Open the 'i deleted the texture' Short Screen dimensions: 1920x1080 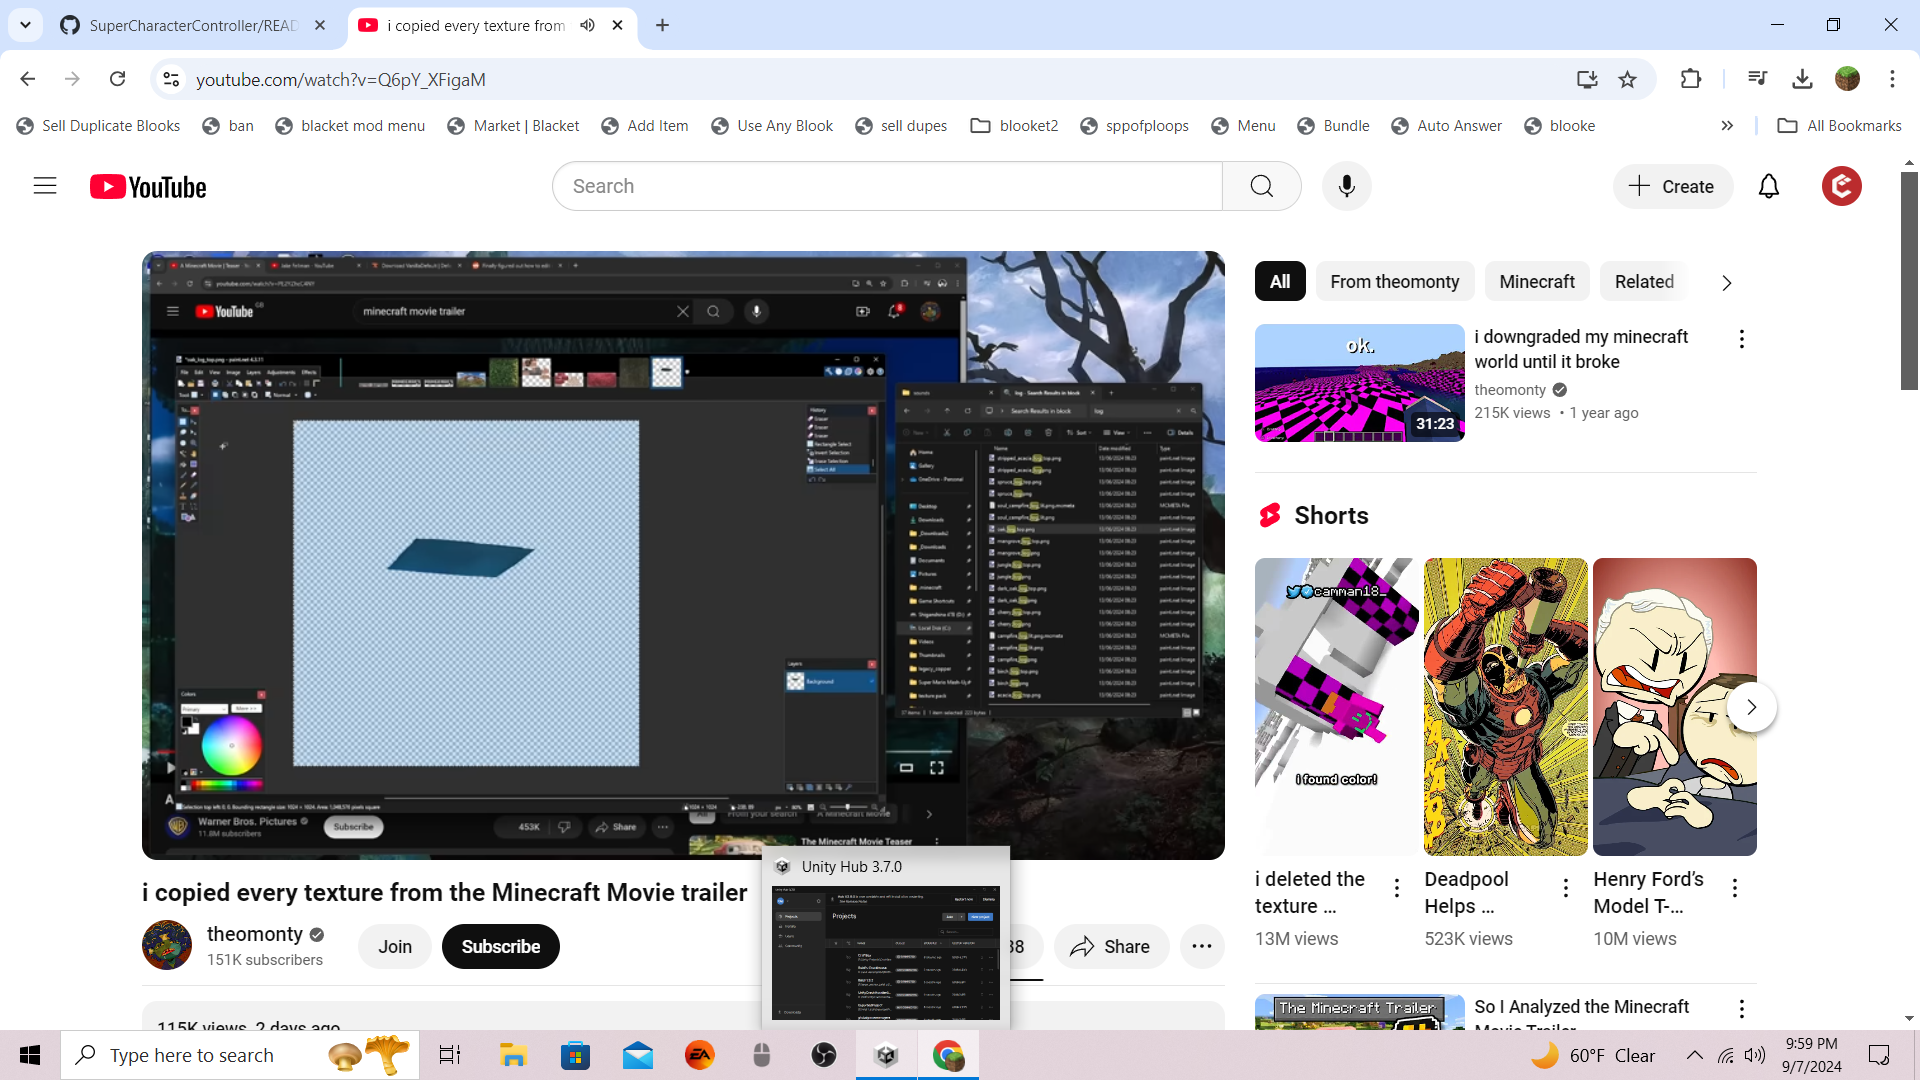[1335, 706]
